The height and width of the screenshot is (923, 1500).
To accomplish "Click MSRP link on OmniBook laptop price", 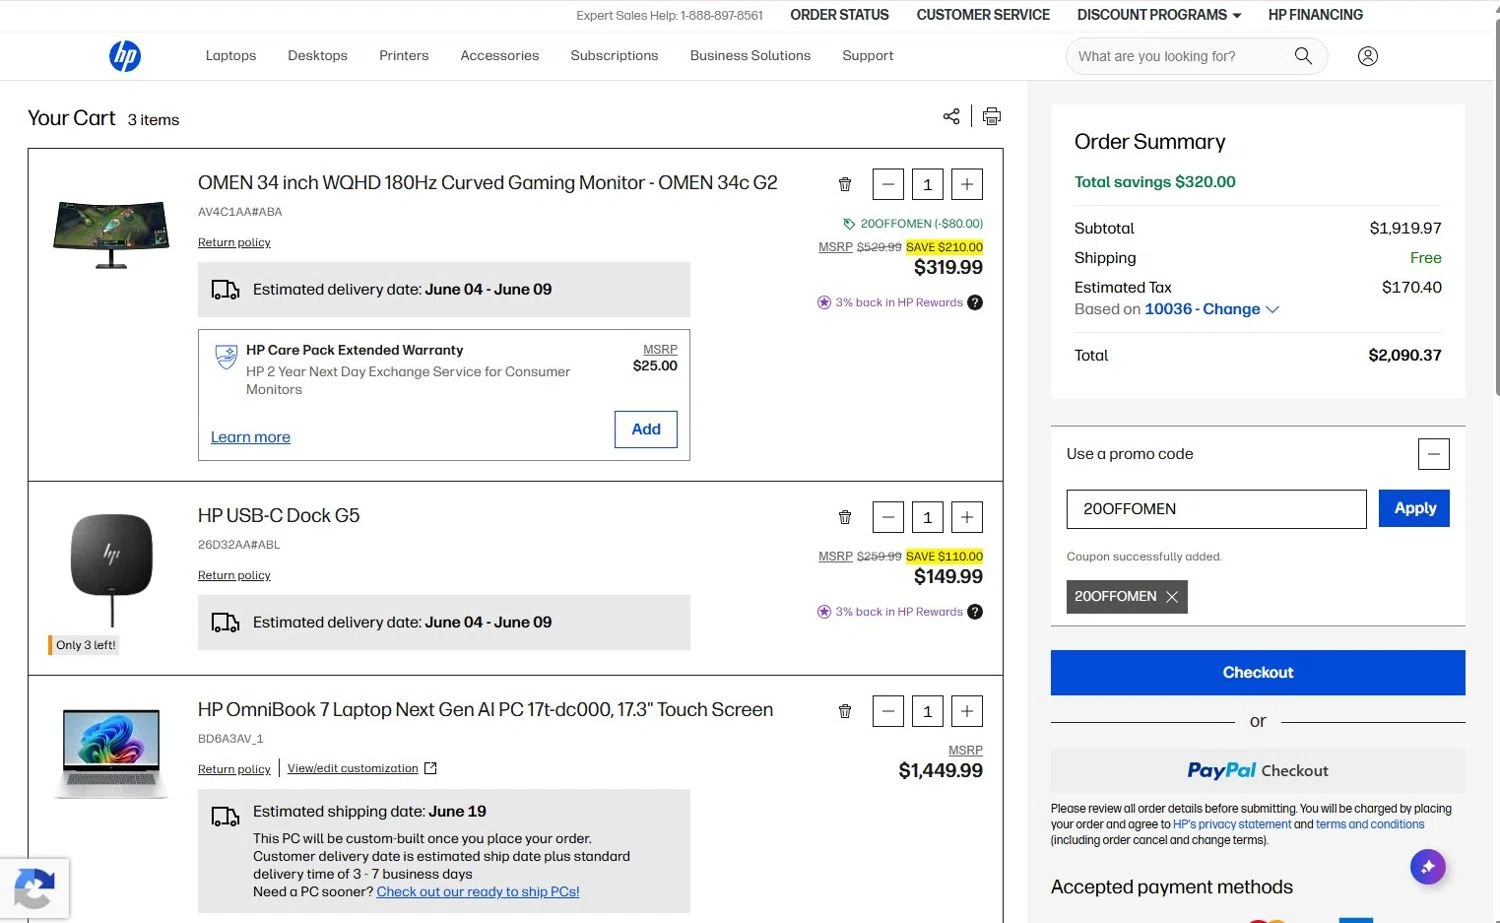I will [965, 750].
